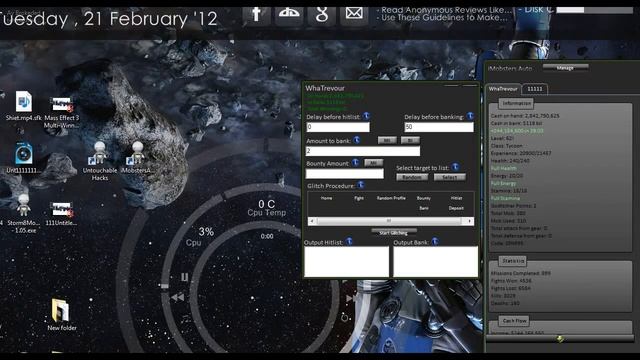
Task: Click the Glitch Procedure scrollbar left arrow
Action: pos(312,221)
